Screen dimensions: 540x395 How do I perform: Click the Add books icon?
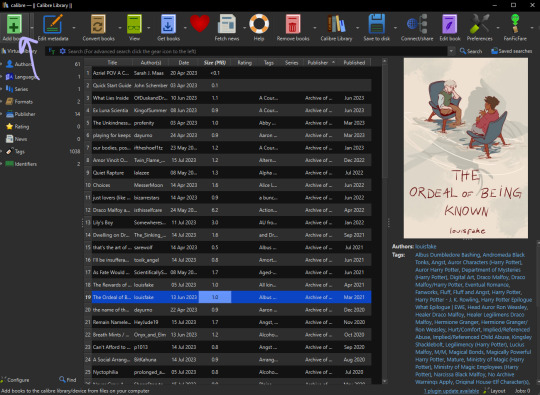(x=14, y=24)
